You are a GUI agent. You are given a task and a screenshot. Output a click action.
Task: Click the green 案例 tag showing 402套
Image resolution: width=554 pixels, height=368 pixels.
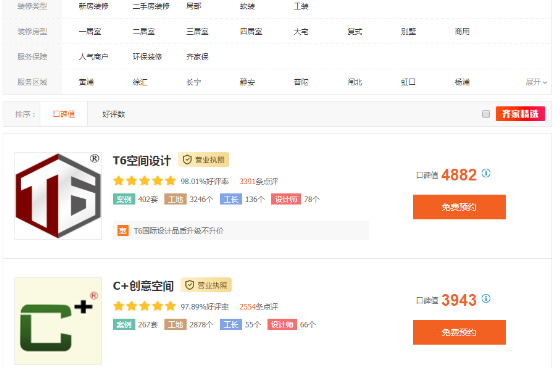124,199
